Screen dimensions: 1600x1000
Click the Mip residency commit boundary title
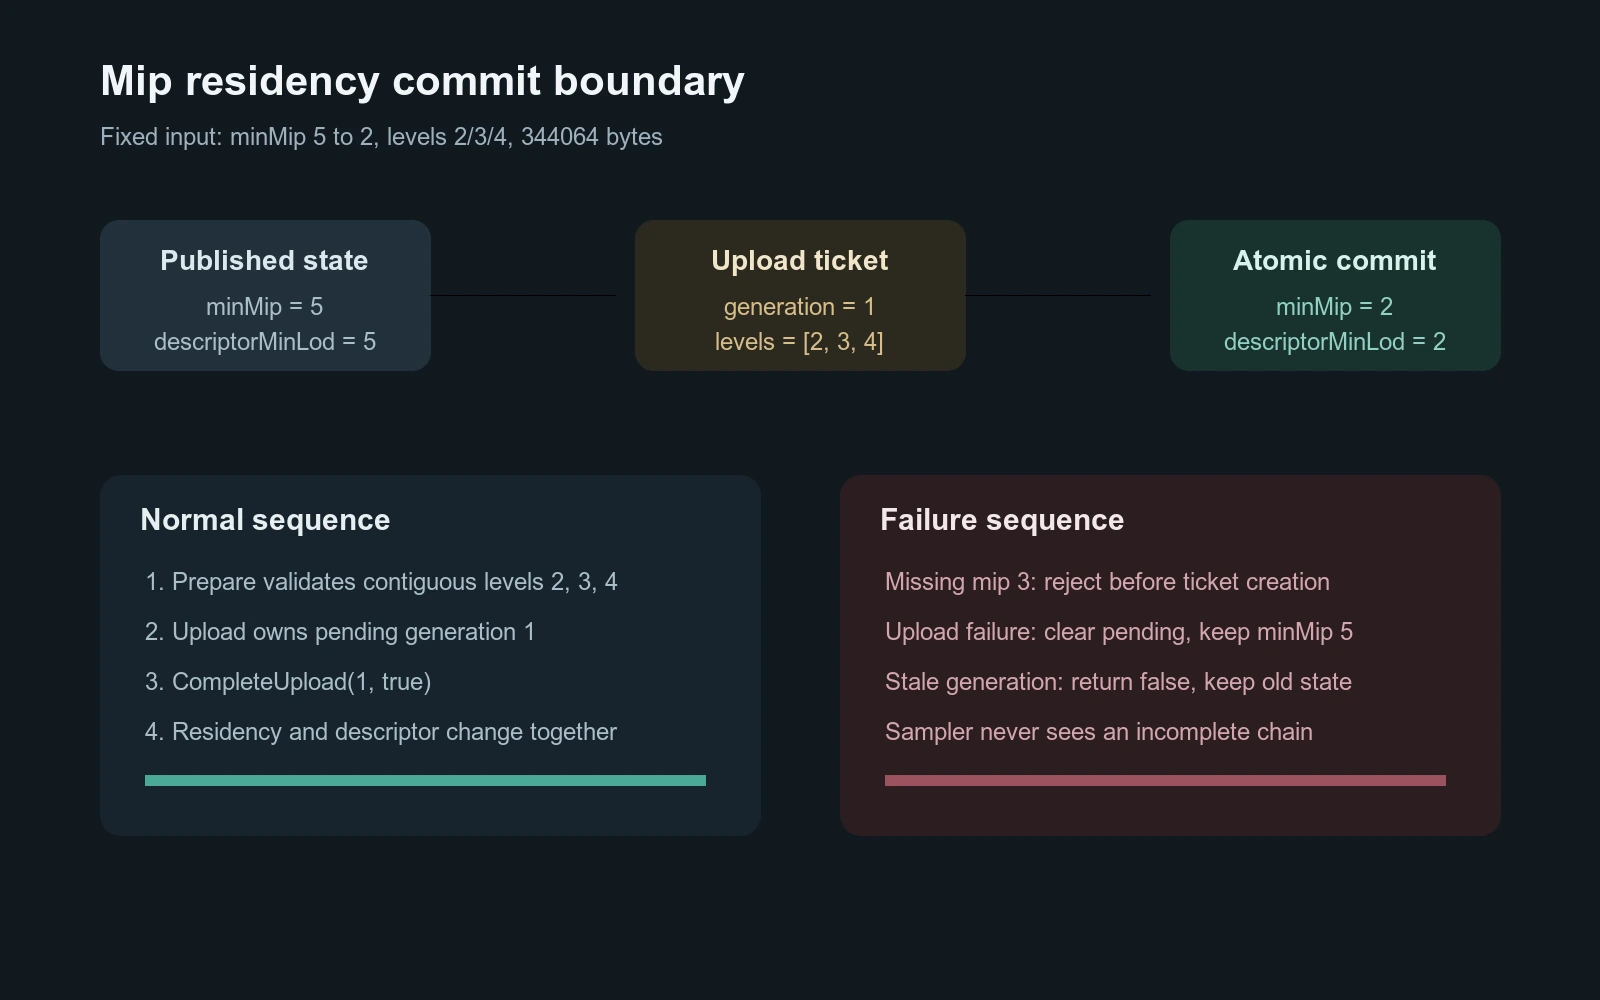(x=422, y=81)
